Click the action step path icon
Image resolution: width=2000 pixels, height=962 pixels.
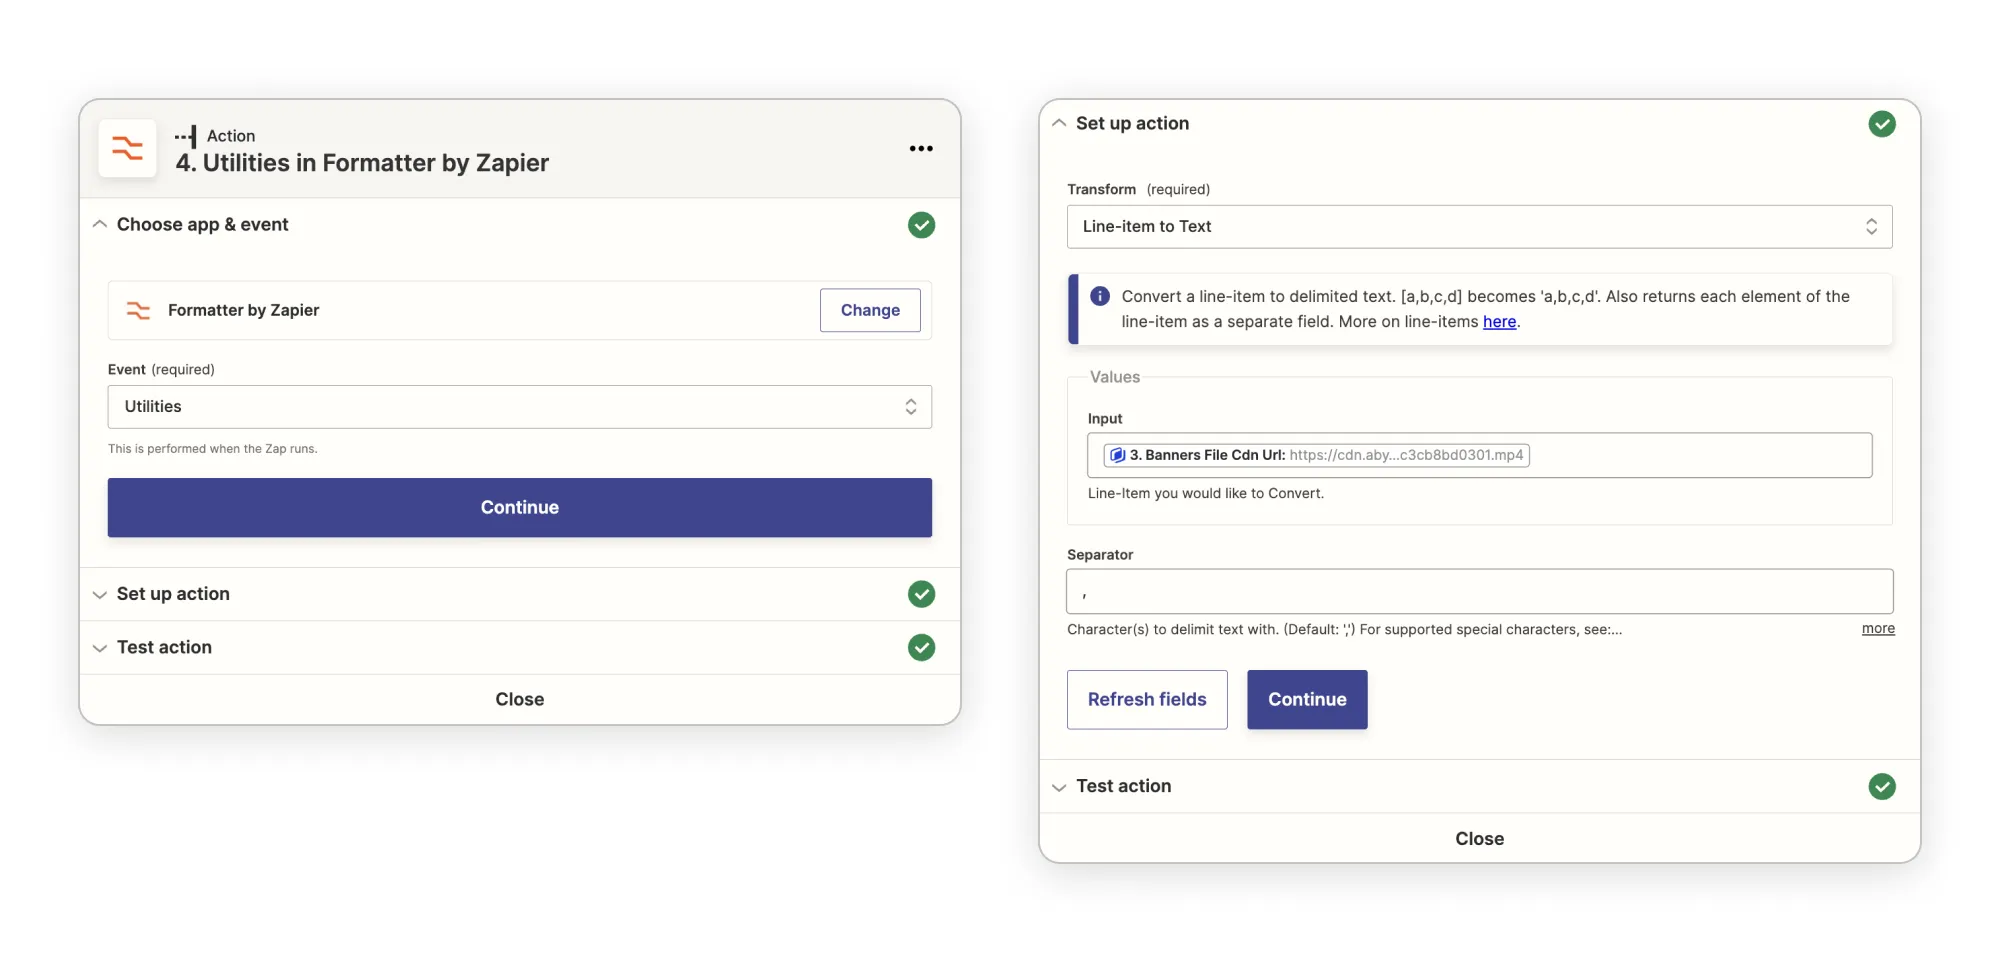(x=186, y=136)
